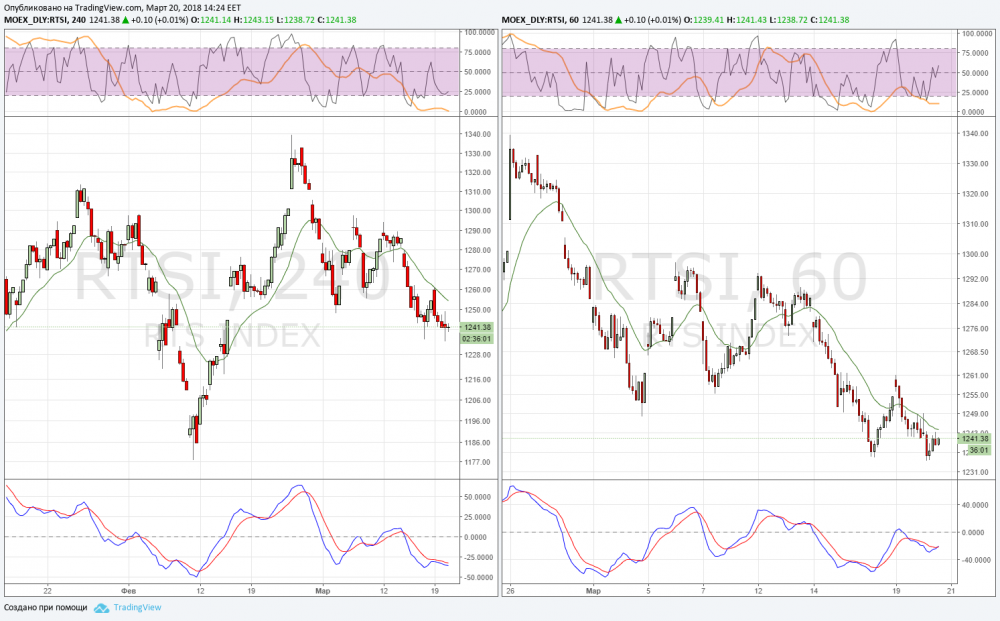This screenshot has width=1000, height=621.
Task: Click the -50.0000 oscillator scale label
Action: click(478, 578)
